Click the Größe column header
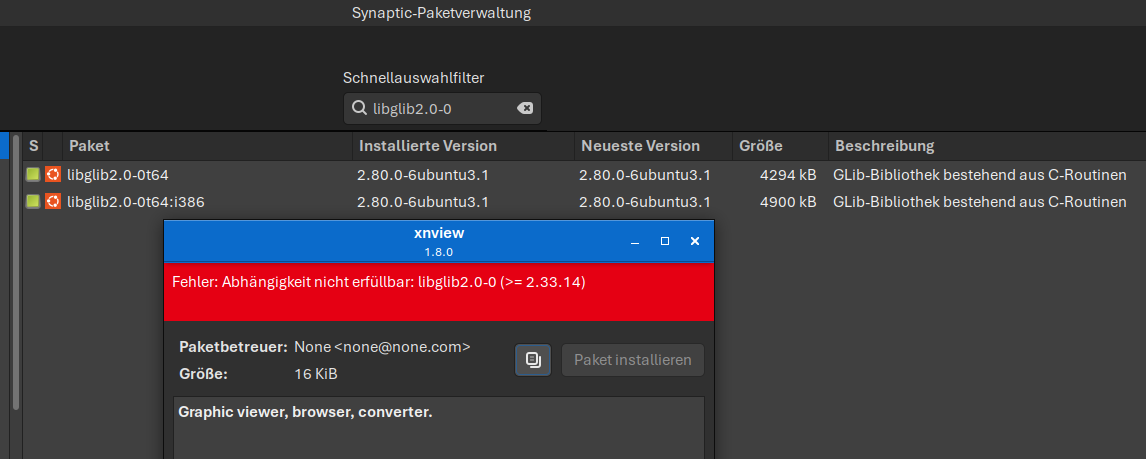 click(760, 146)
